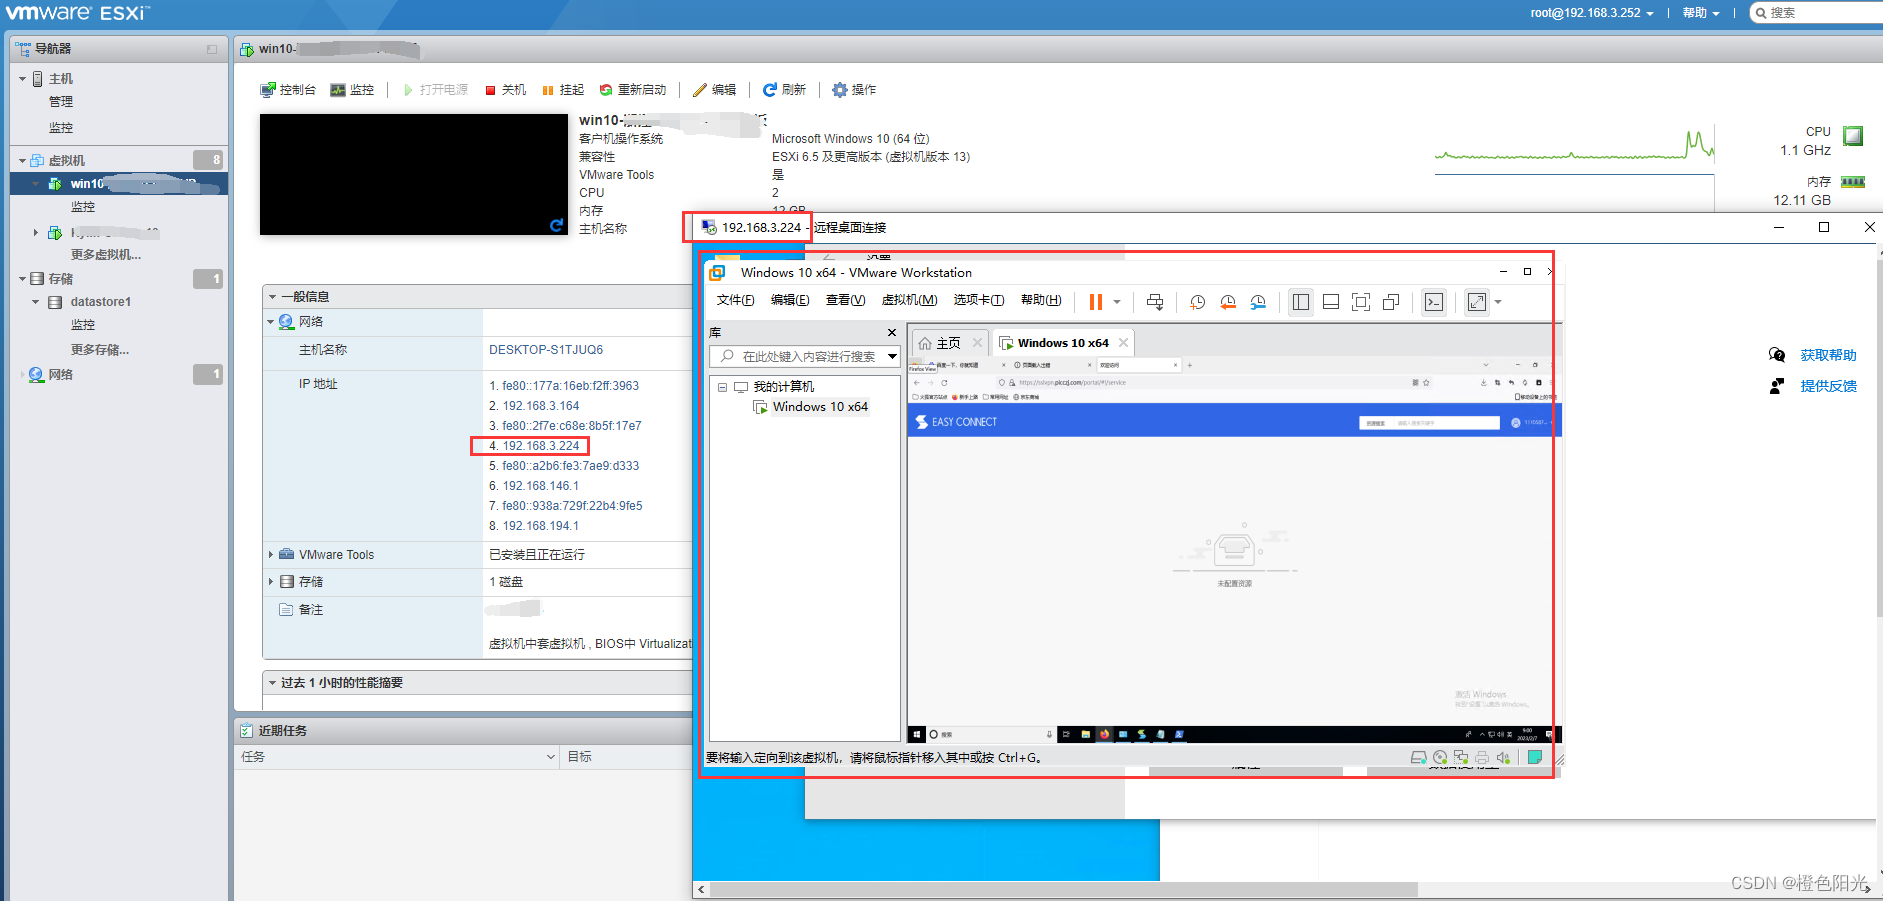Open snapshot manager with the wrench clock icon

pyautogui.click(x=1258, y=302)
